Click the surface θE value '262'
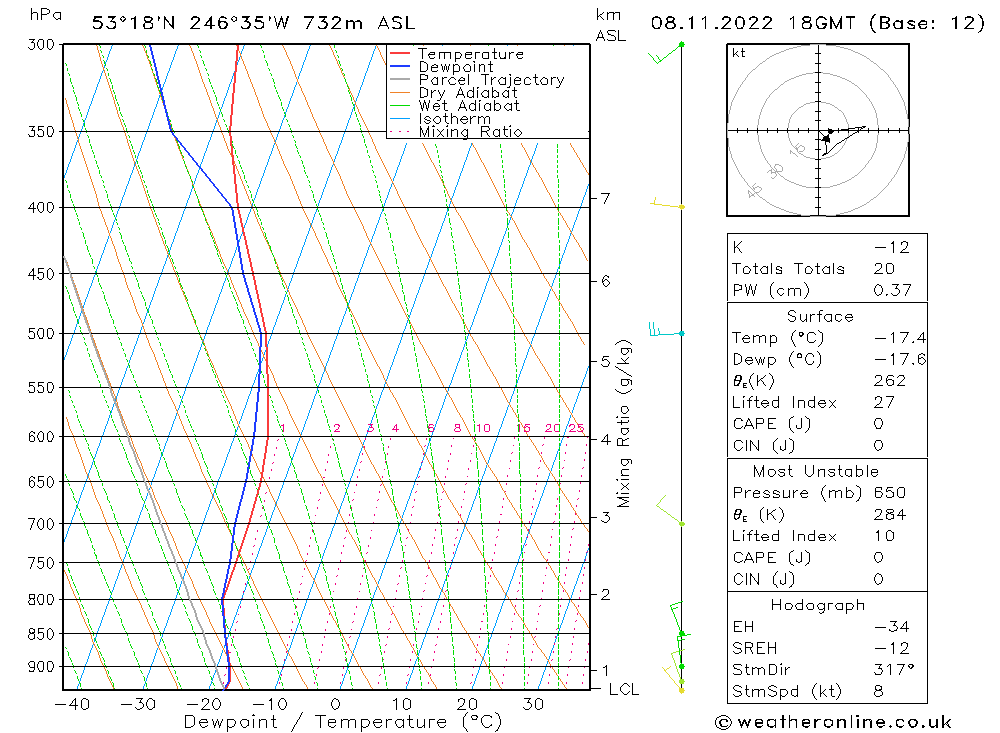Viewport: 1000px width, 733px height. (x=889, y=381)
